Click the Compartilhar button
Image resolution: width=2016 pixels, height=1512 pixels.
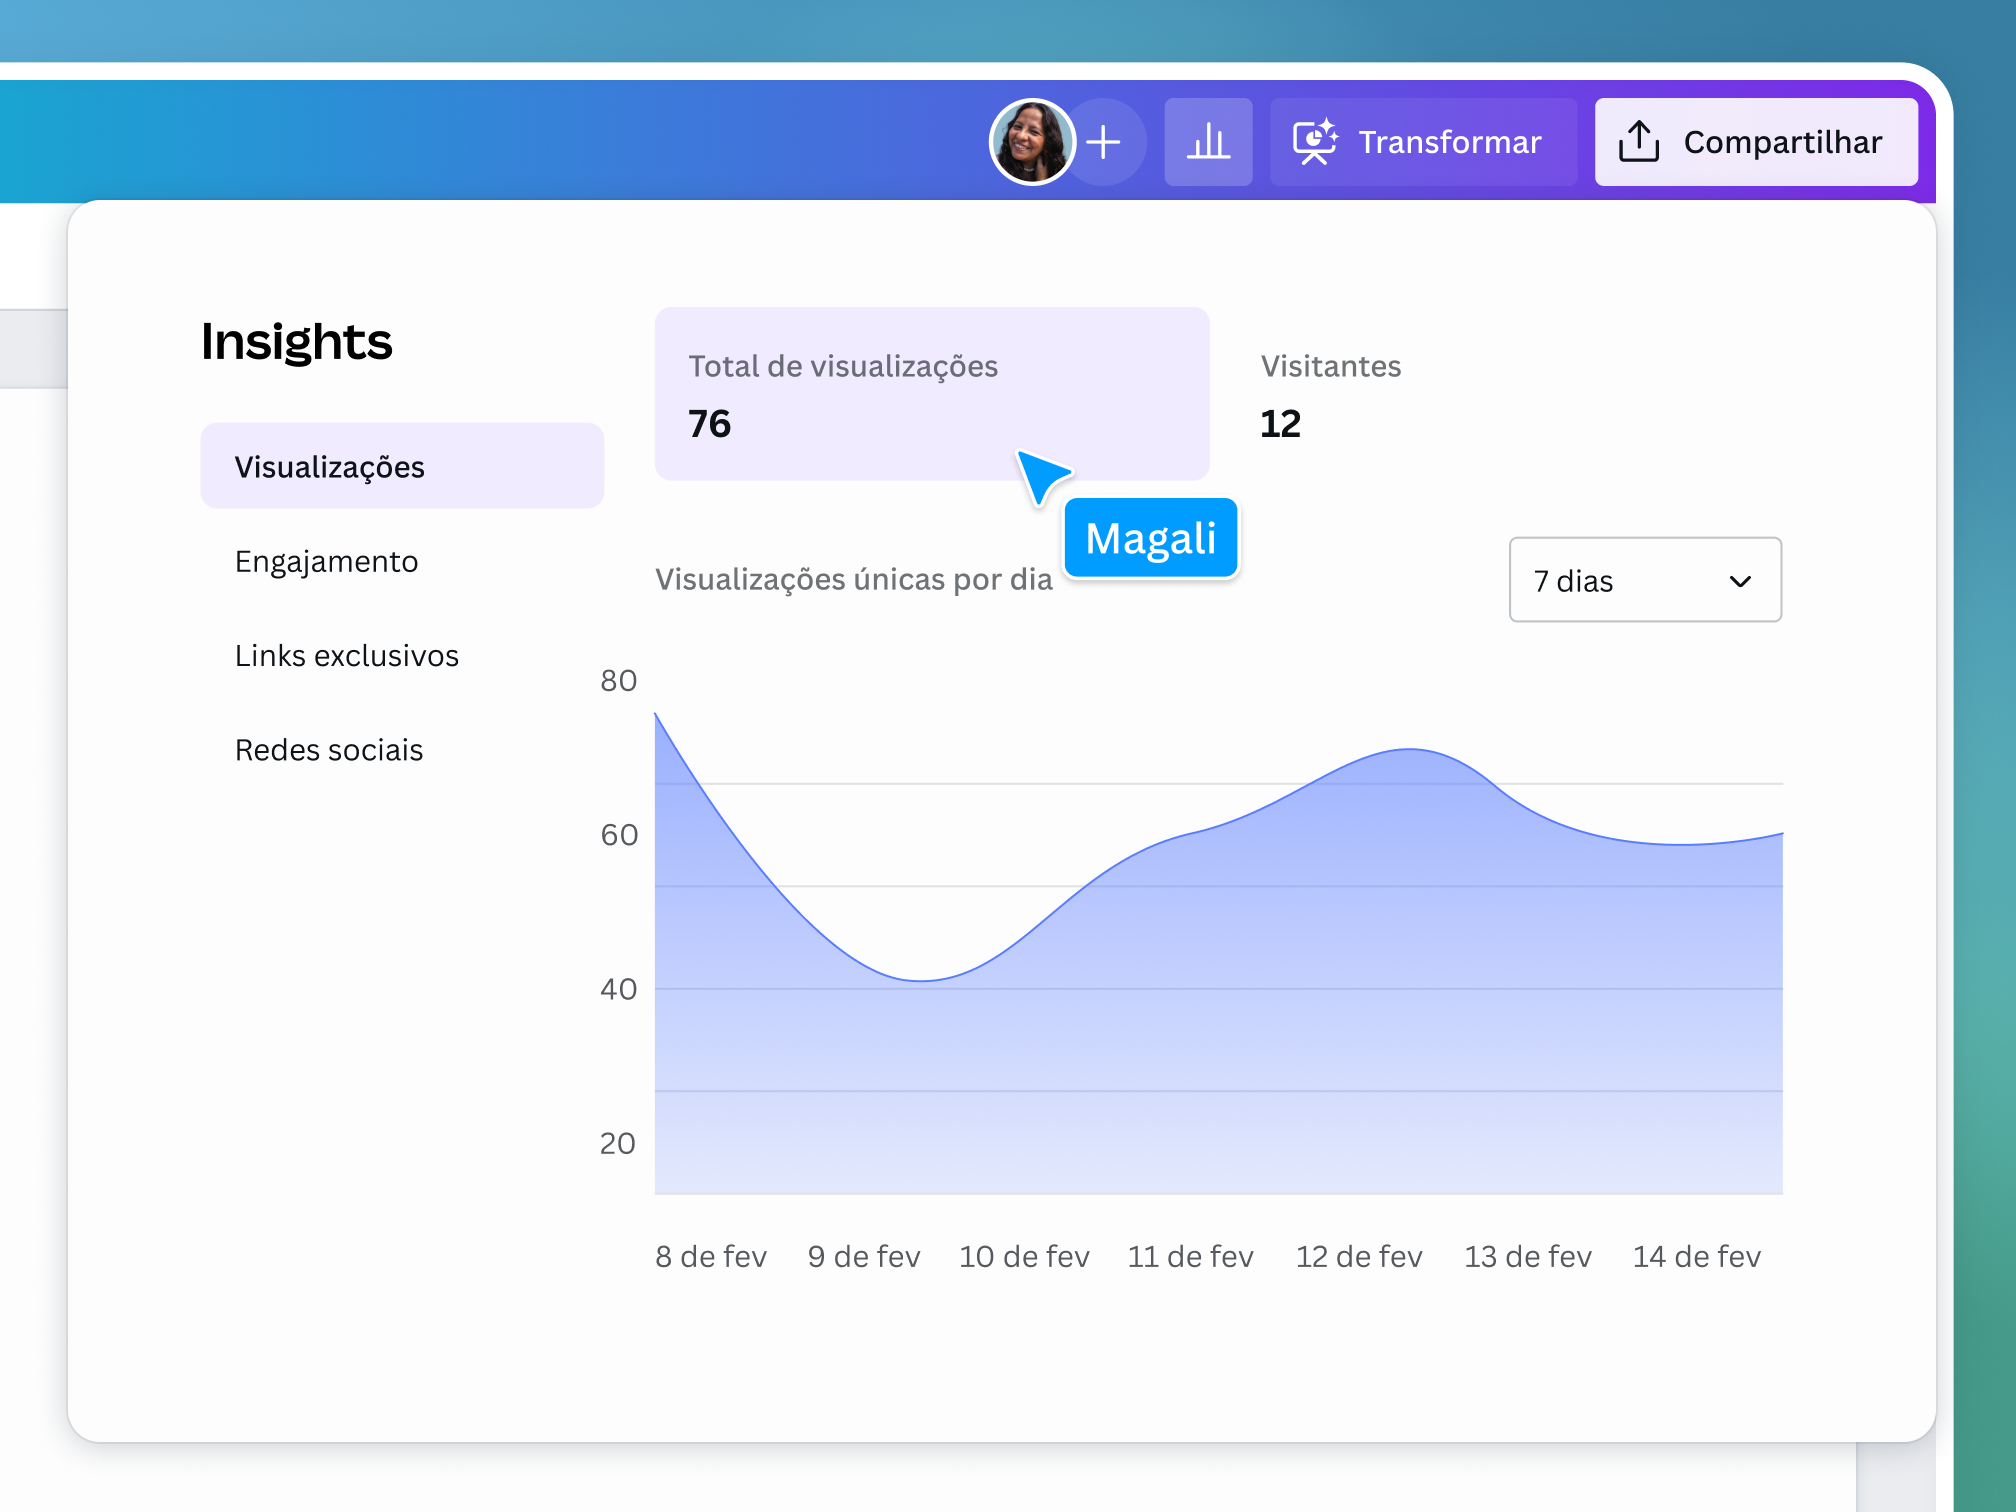click(1756, 142)
